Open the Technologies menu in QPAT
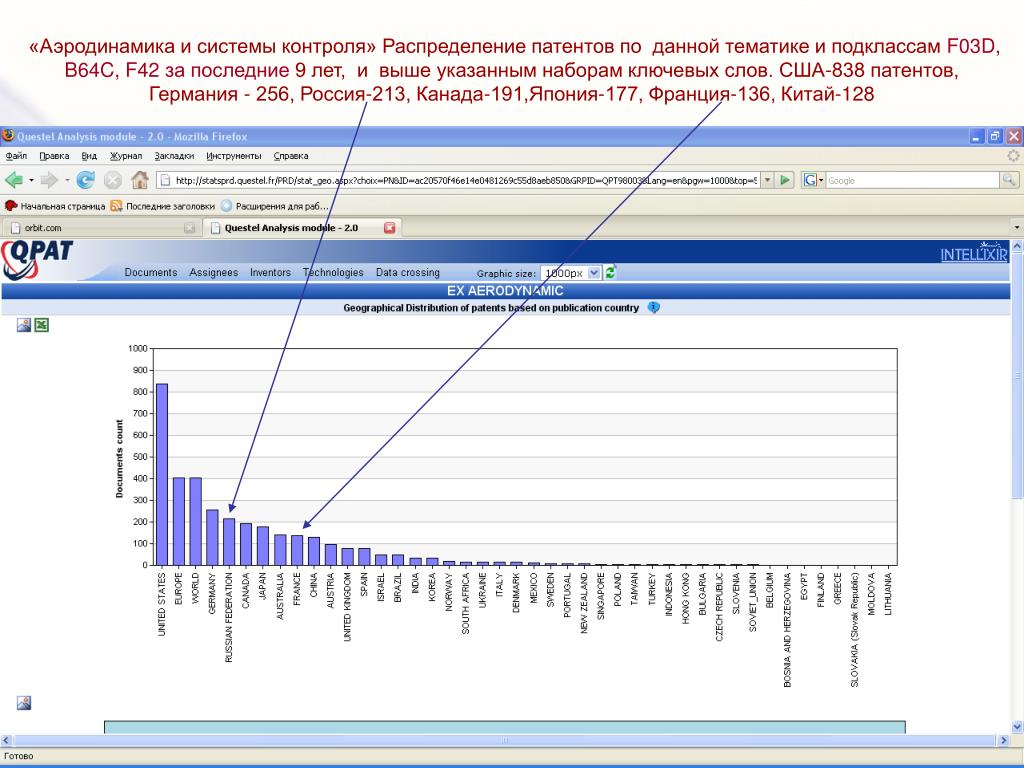 coord(333,272)
